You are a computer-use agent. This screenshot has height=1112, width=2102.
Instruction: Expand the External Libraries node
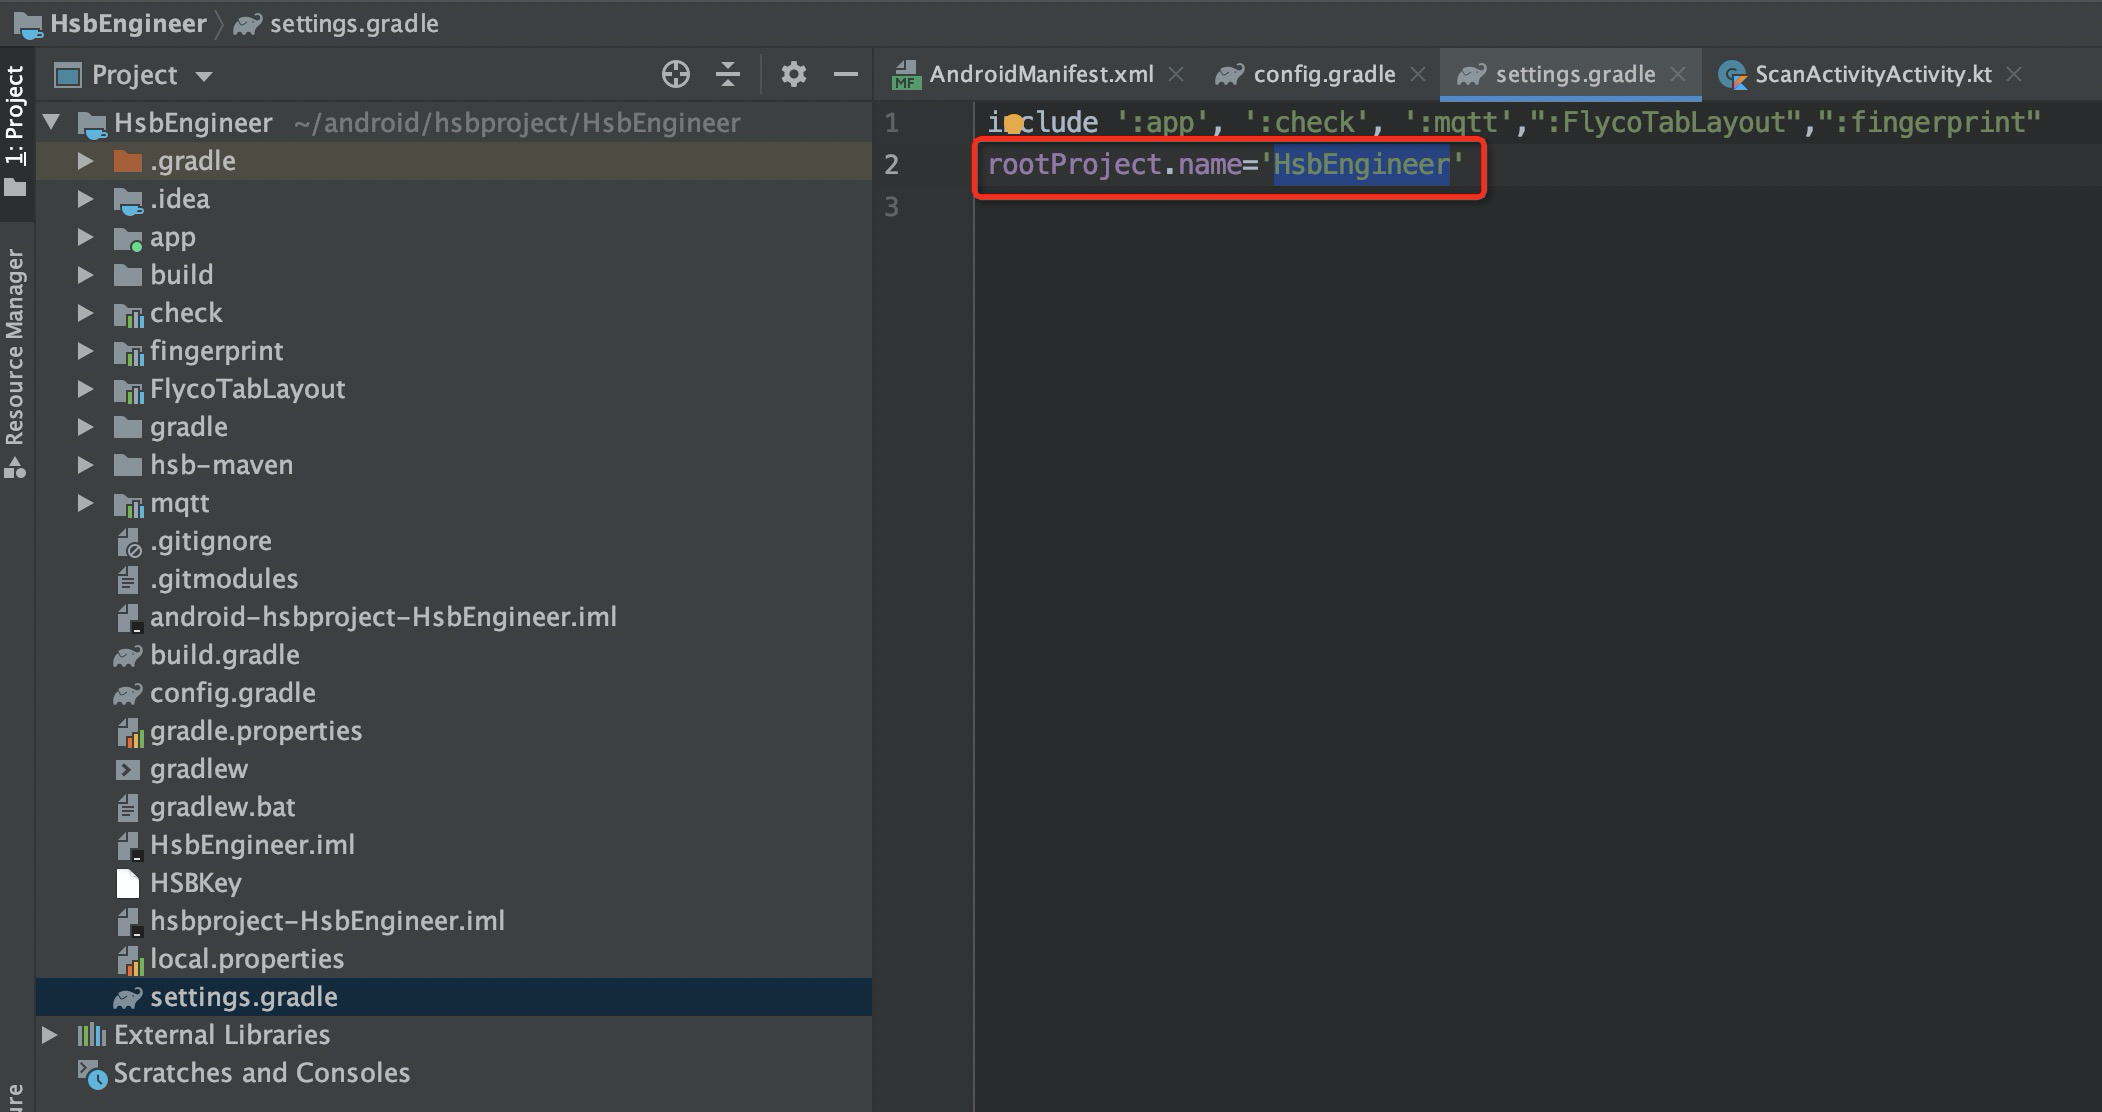(x=49, y=1035)
